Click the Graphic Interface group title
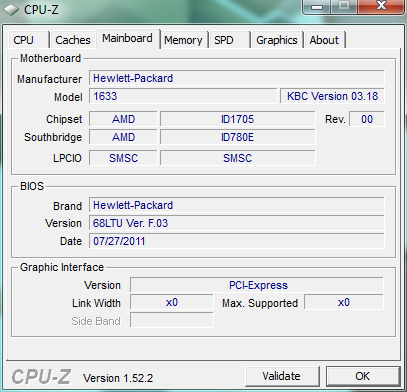 pos(62,267)
